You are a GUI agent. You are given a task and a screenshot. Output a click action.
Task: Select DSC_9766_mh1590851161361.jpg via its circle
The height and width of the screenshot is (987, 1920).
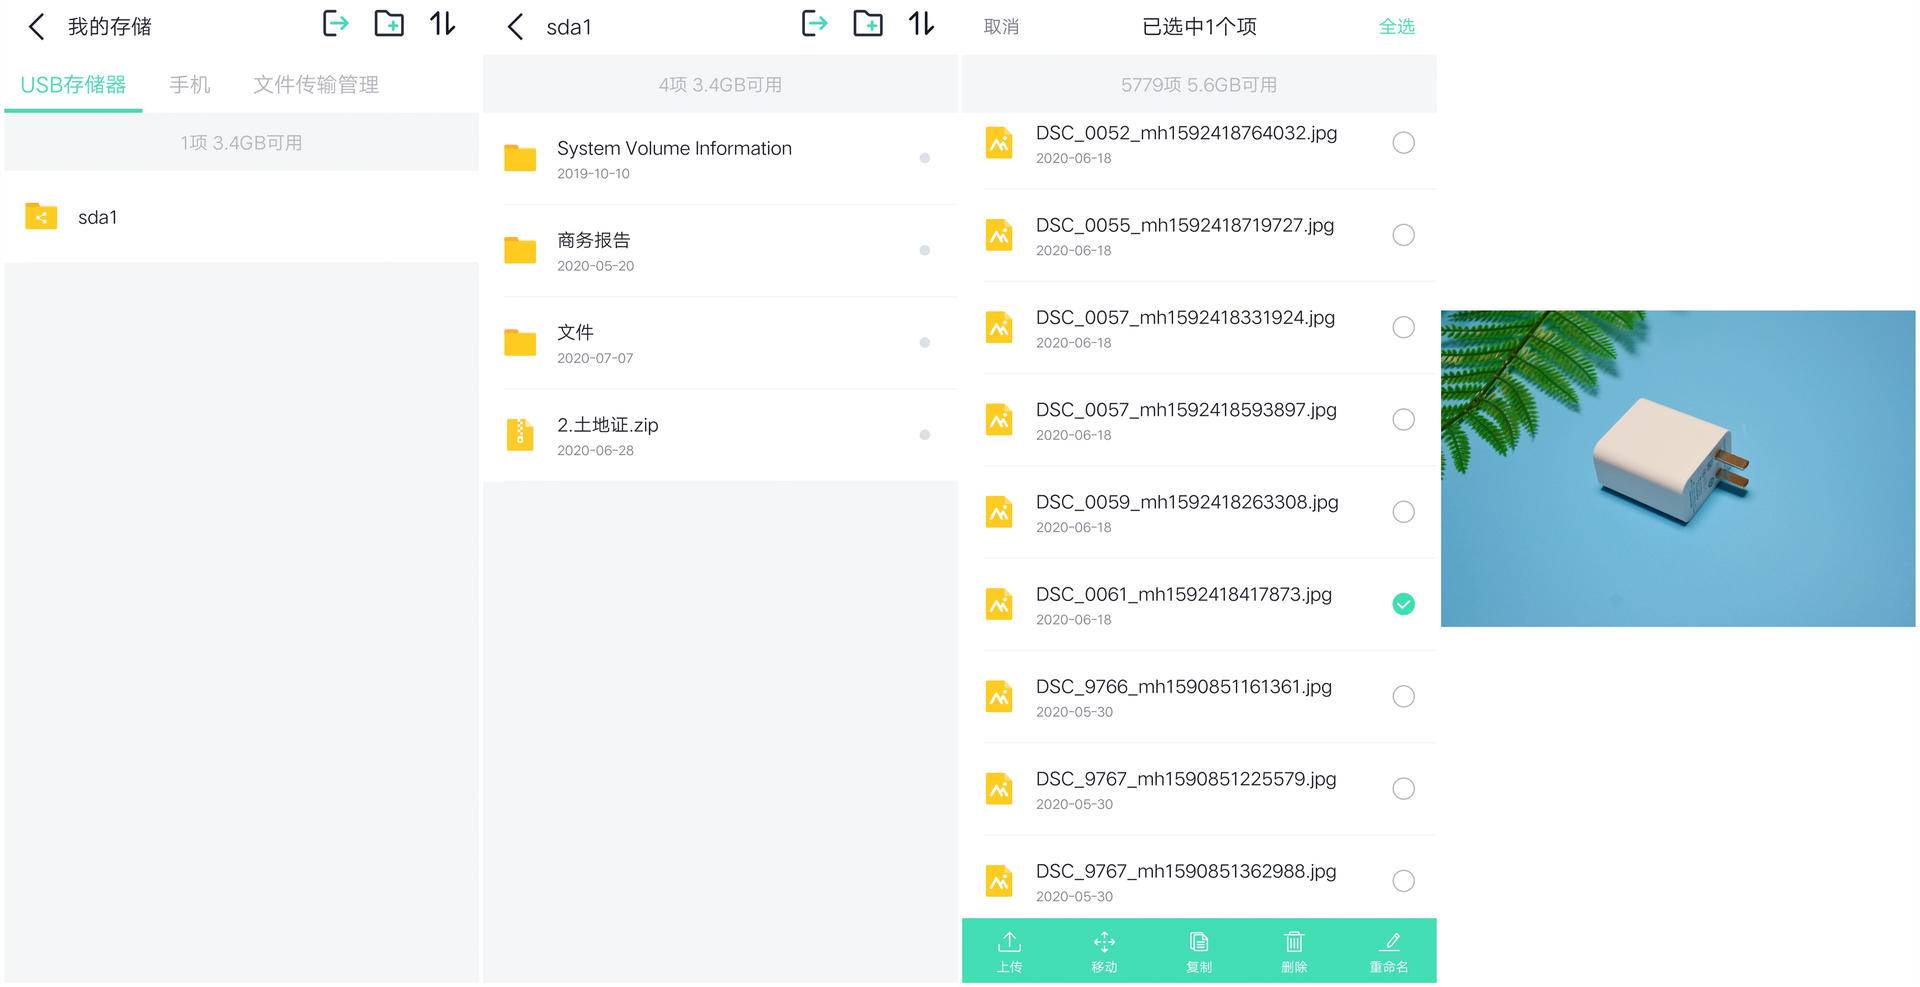point(1404,696)
